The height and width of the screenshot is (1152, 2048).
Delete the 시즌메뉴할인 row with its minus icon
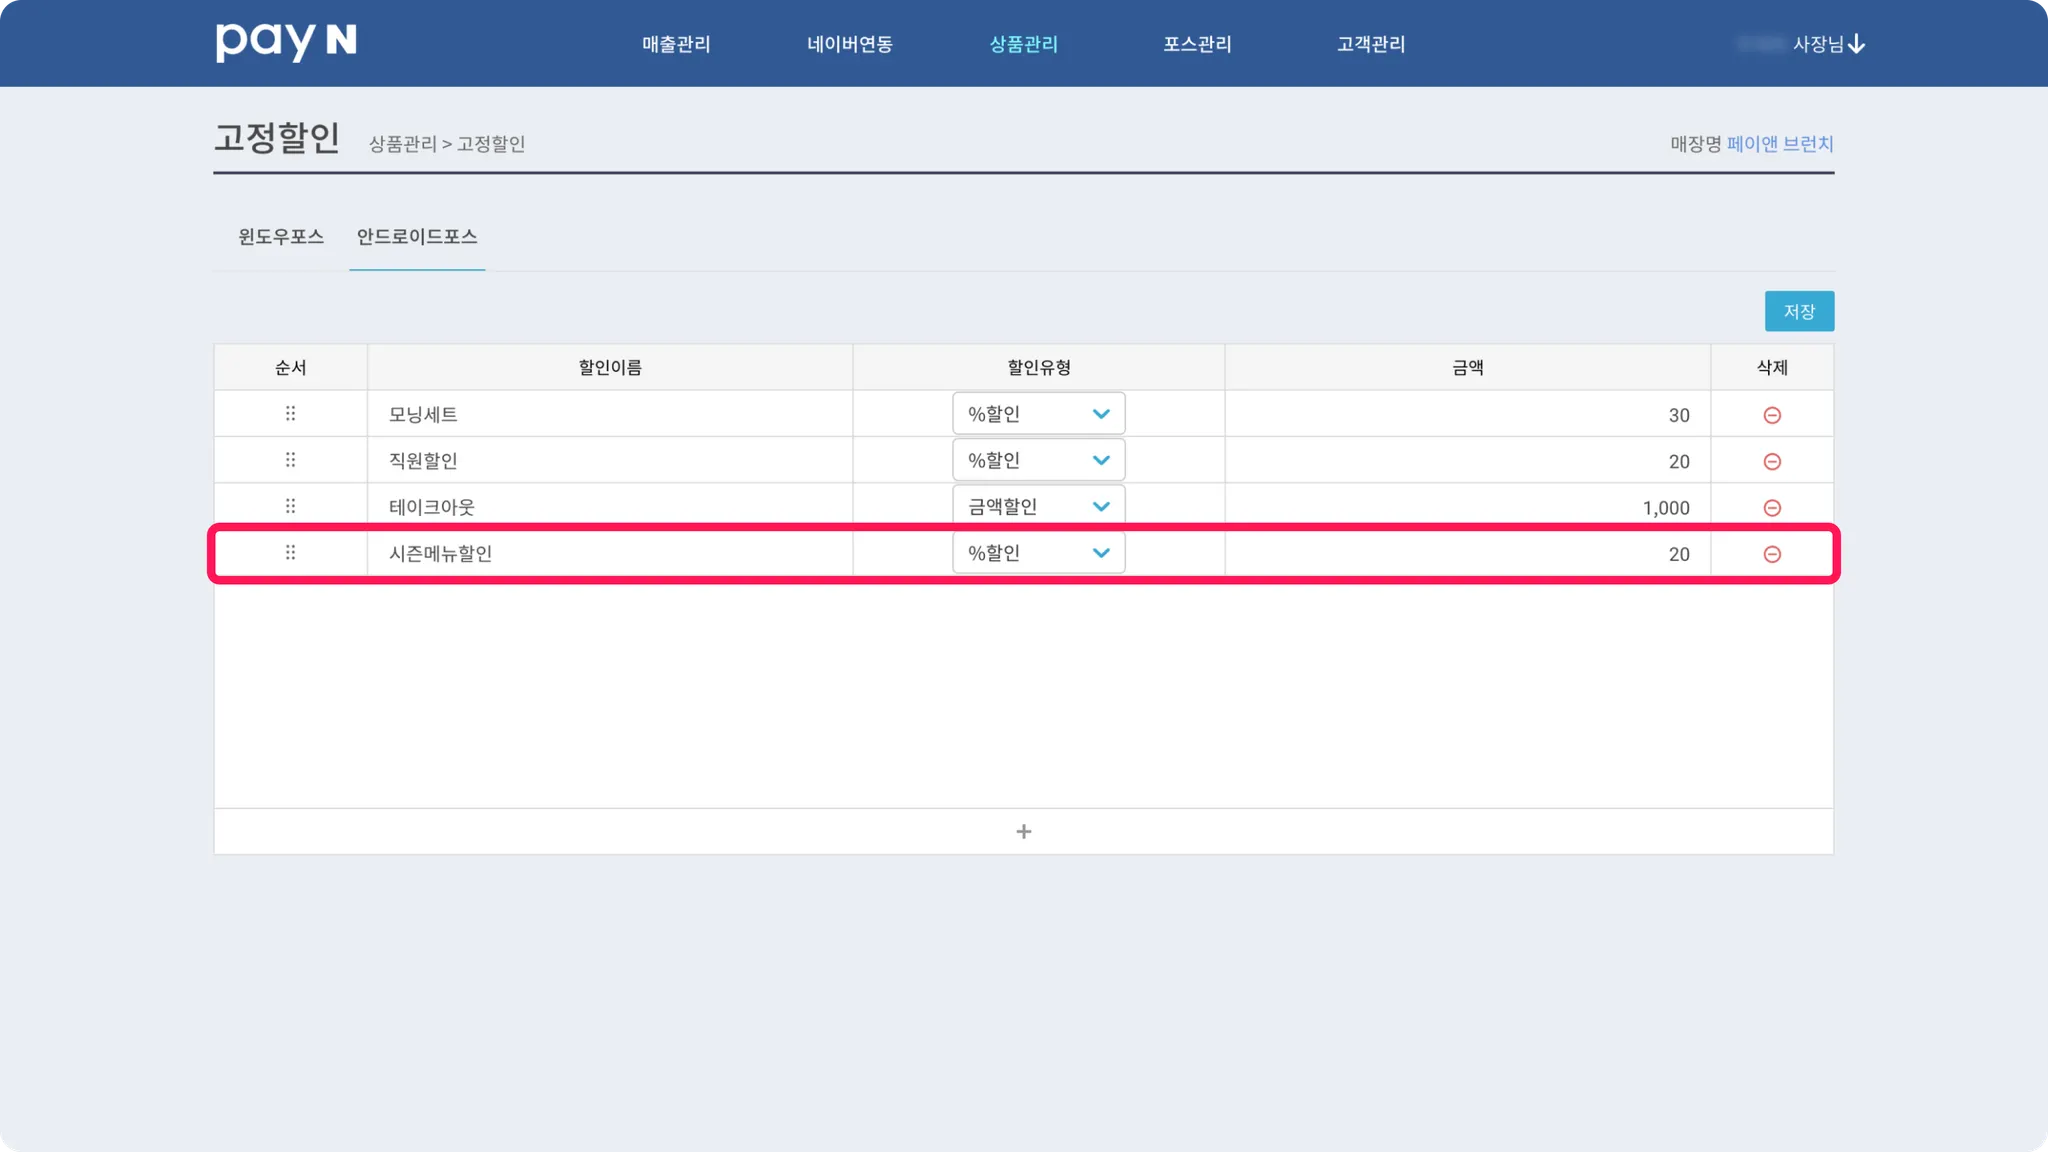[1771, 554]
